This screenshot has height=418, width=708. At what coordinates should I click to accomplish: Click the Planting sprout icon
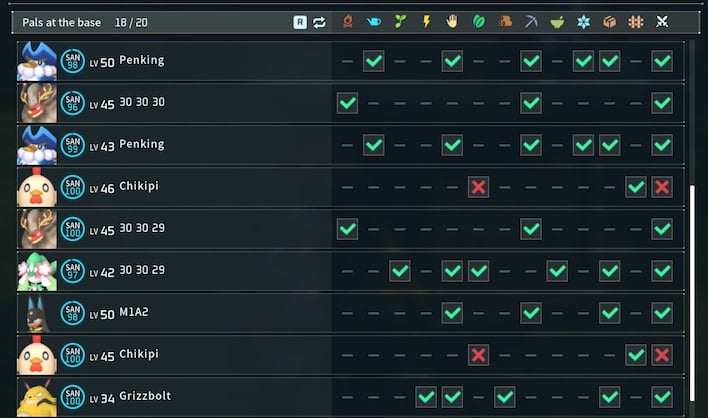pos(400,21)
